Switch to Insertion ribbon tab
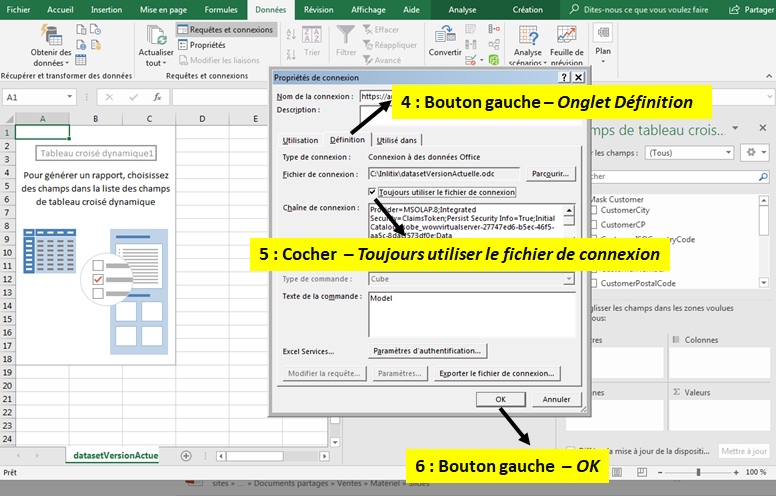776x496 pixels. (106, 9)
